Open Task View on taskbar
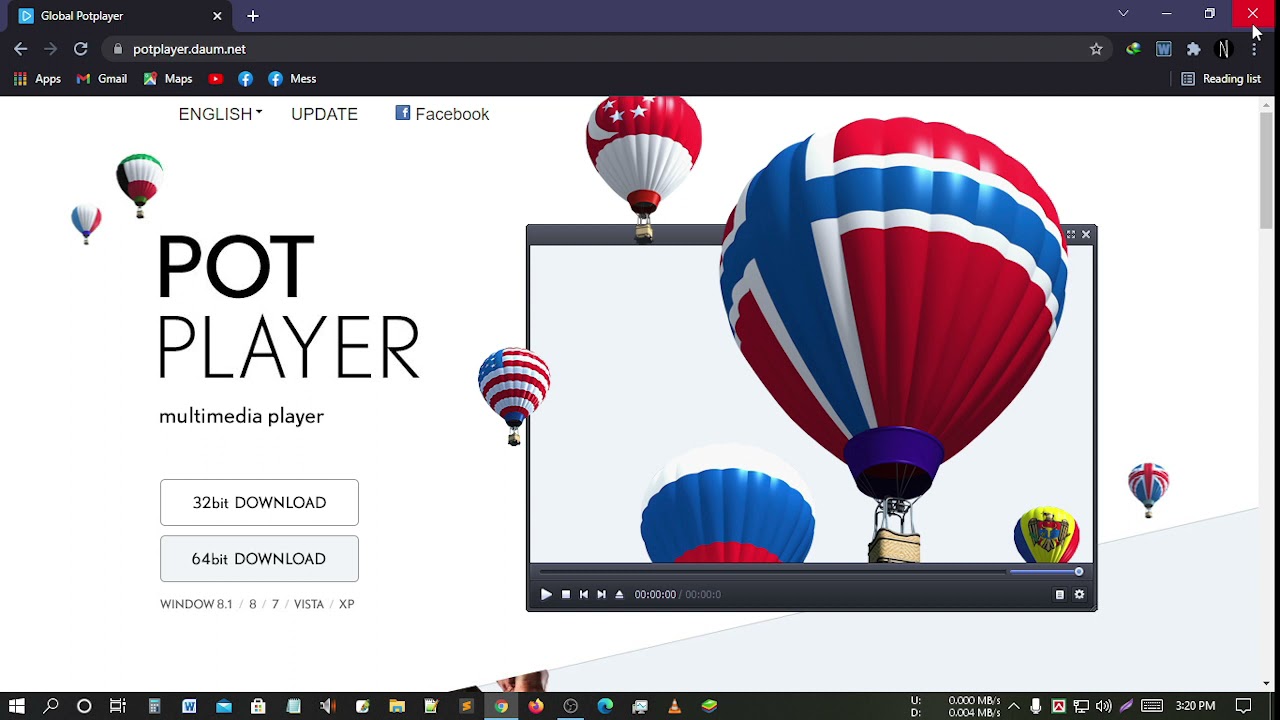The width and height of the screenshot is (1280, 720). point(118,706)
